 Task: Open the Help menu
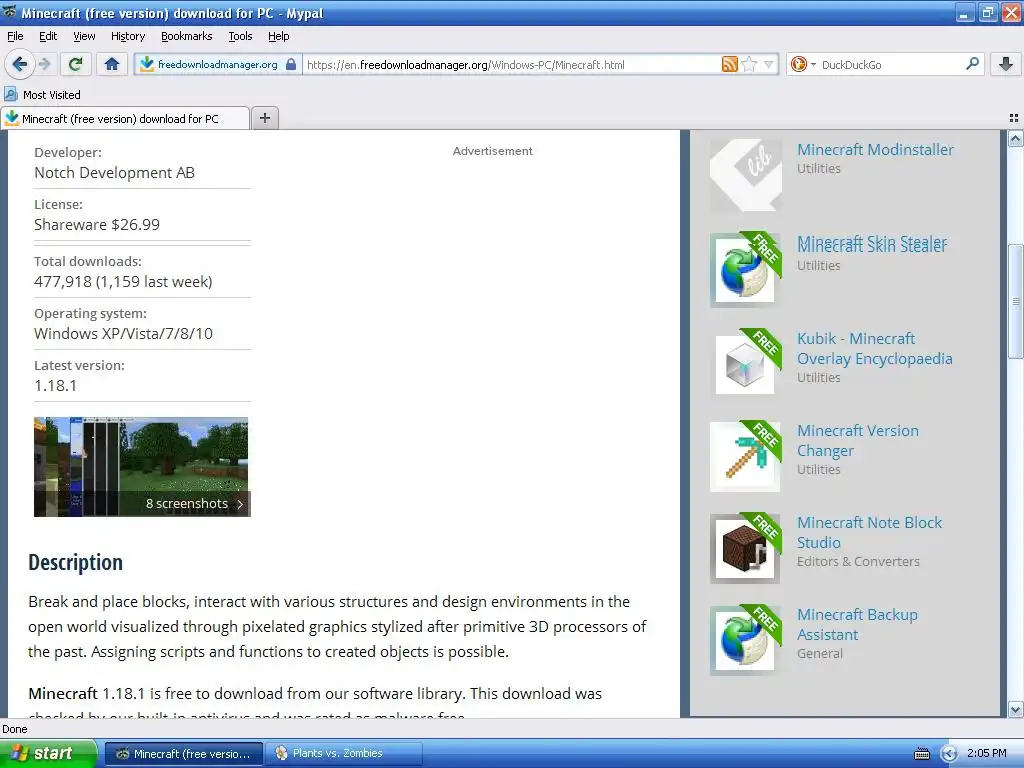pos(278,36)
